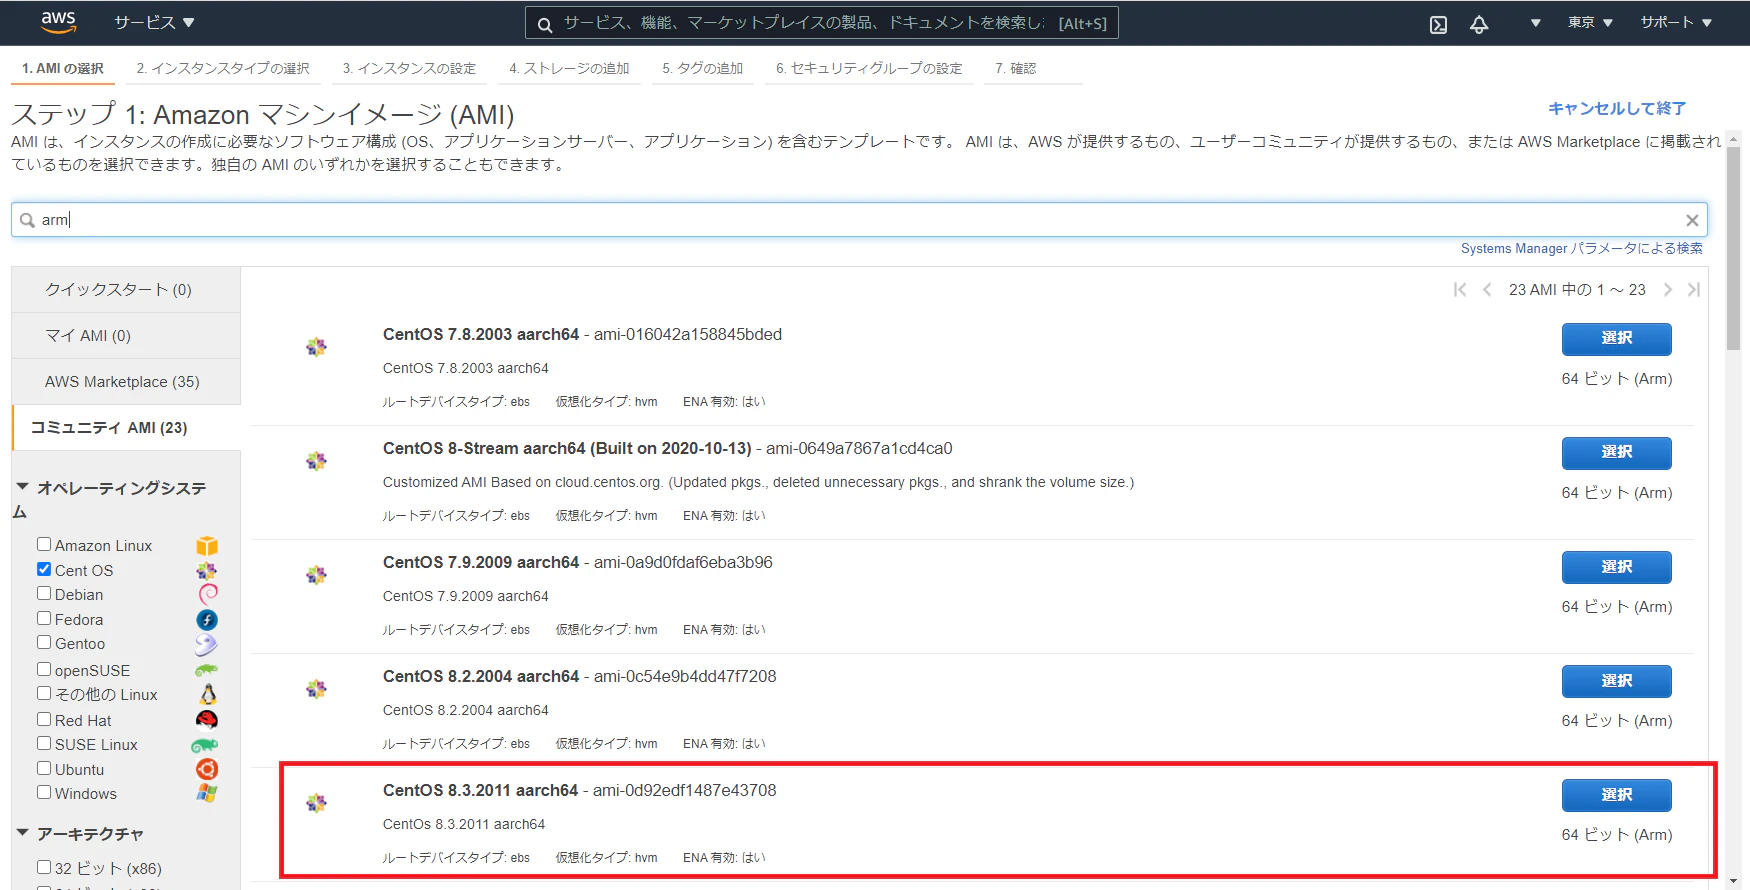Click キャンセルして終了 link

(1617, 108)
